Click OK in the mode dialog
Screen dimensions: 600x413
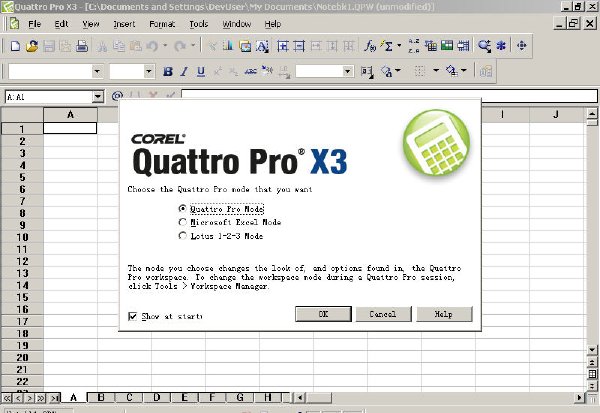[x=323, y=314]
